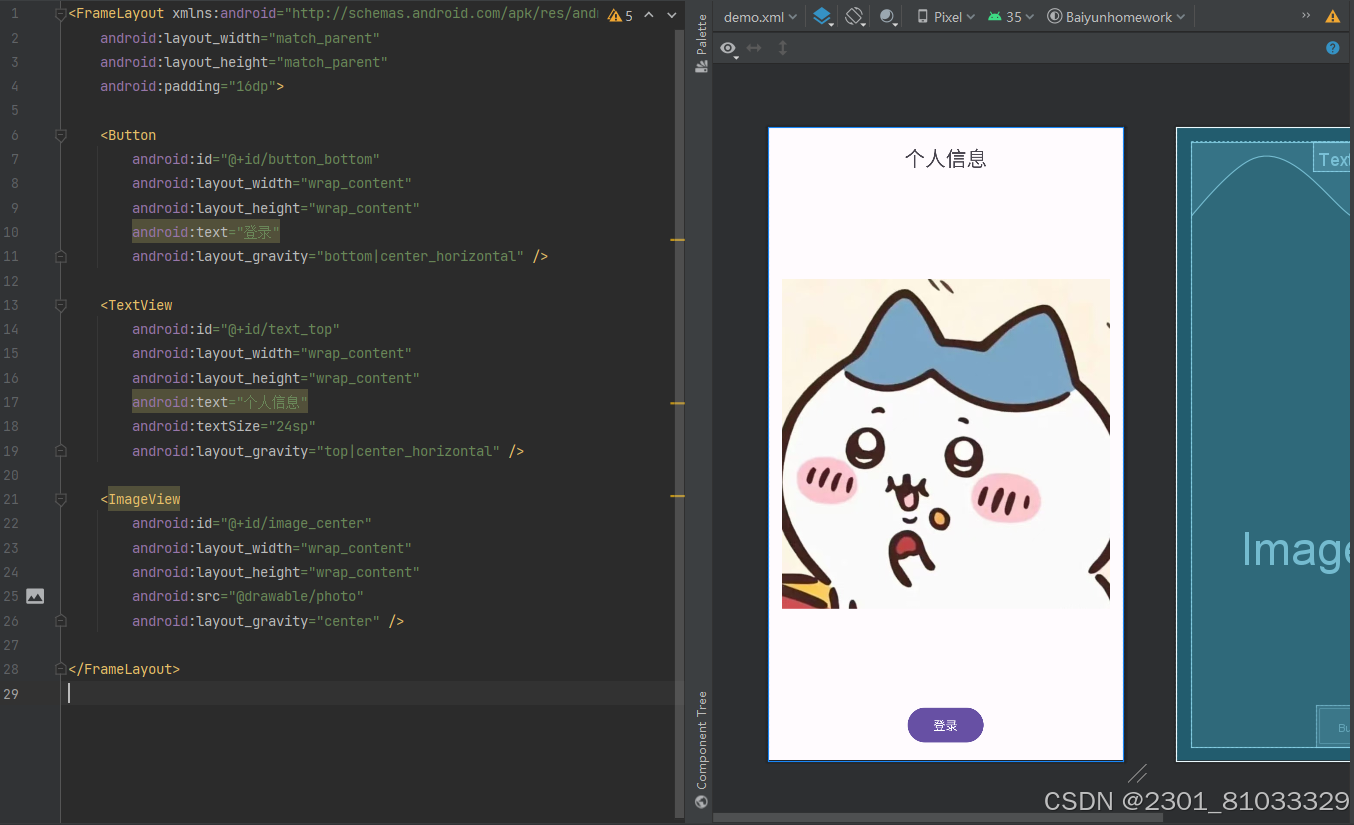This screenshot has height=825, width=1354.
Task: Select the TextView outline in blueprint view
Action: pos(1331,158)
